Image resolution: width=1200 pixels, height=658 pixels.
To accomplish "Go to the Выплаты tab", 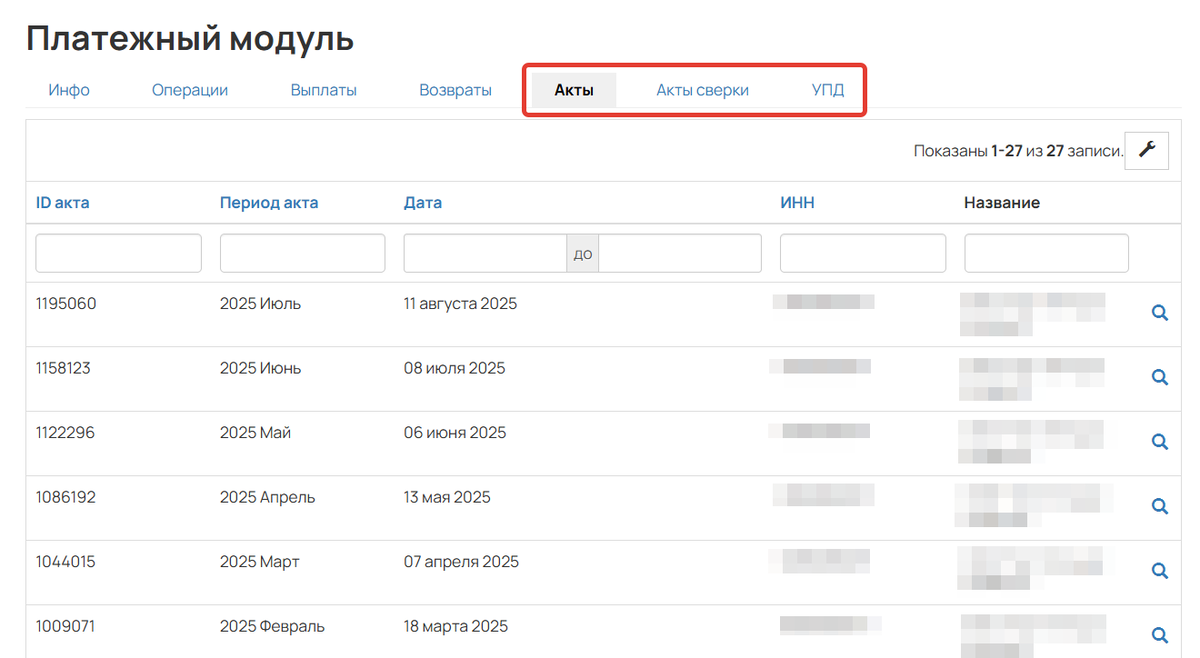I will coord(323,90).
